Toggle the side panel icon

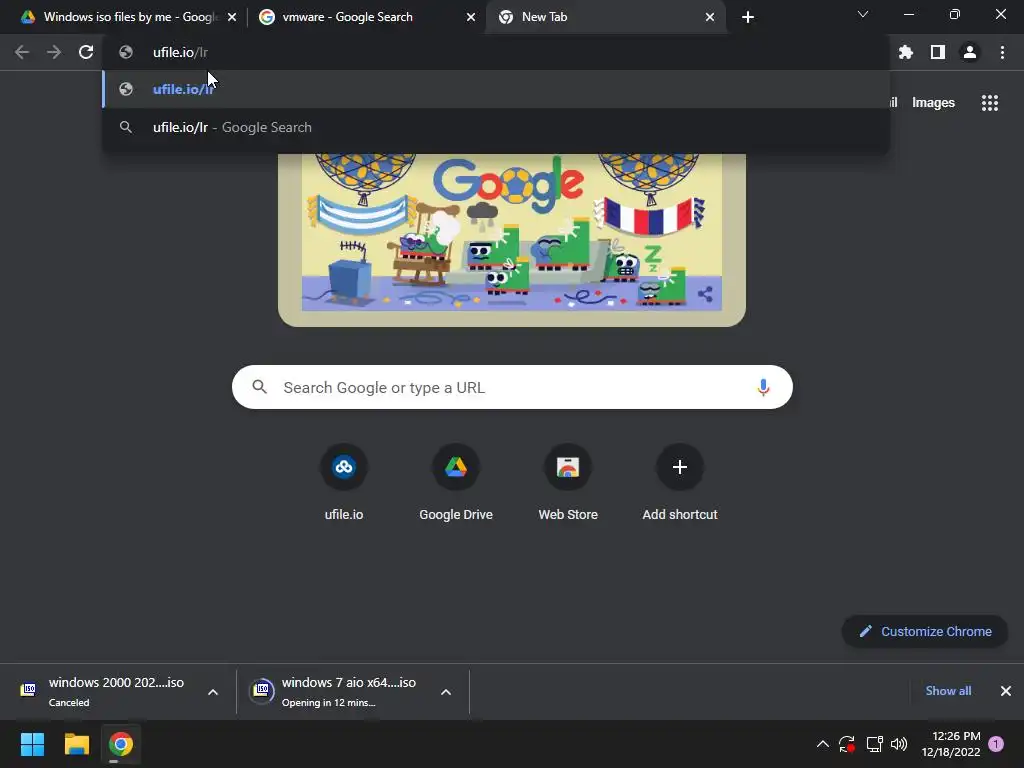(938, 52)
